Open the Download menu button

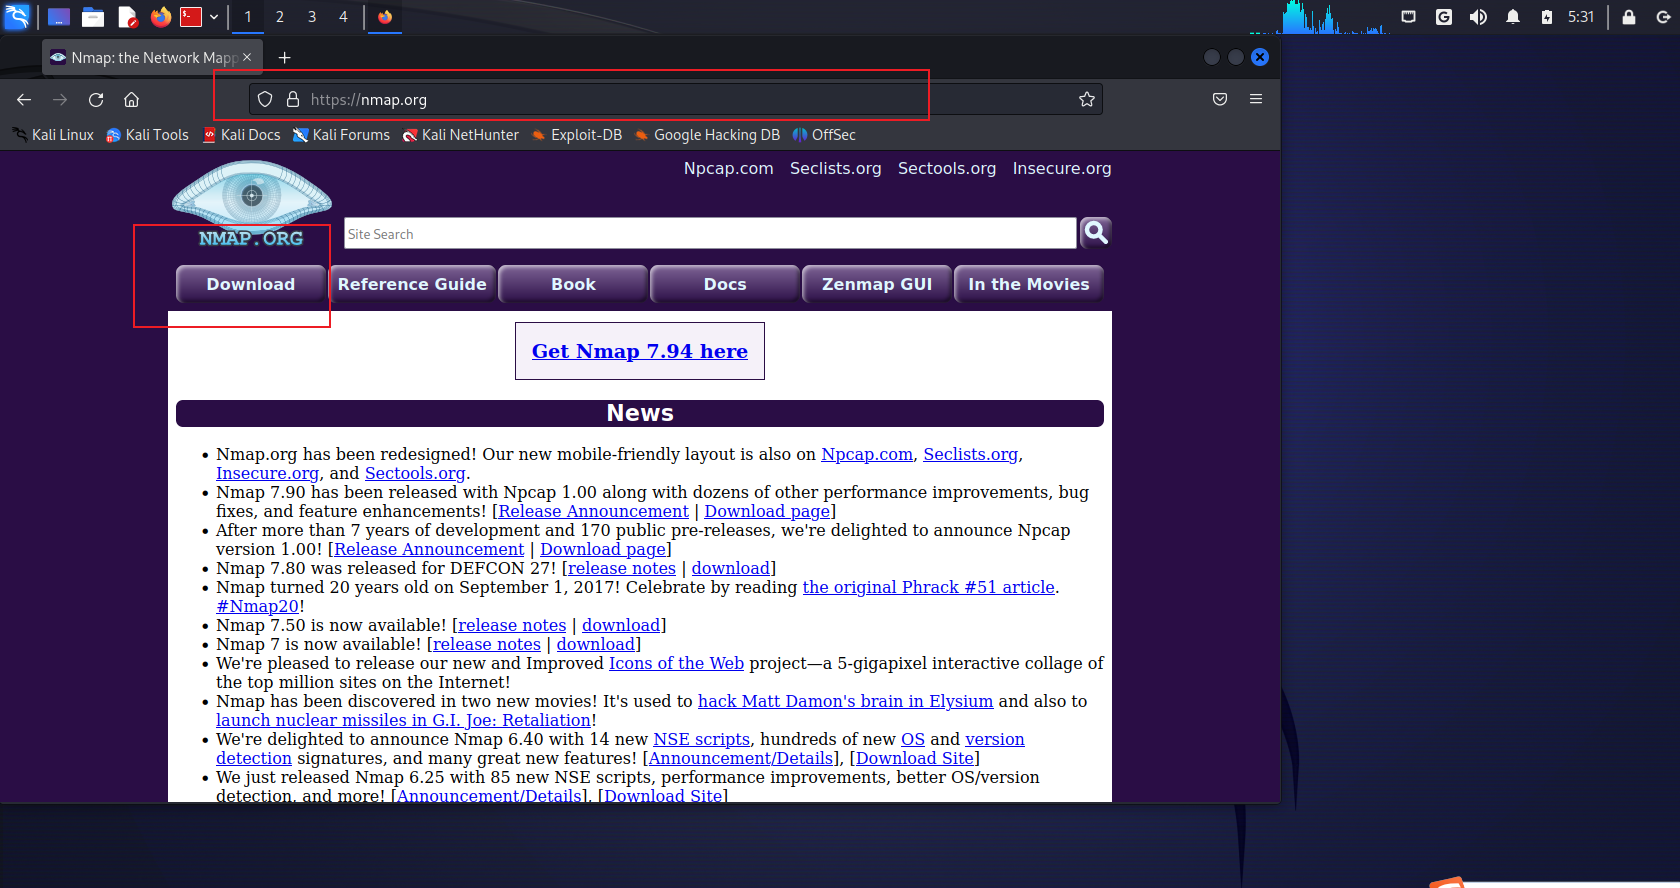point(251,284)
